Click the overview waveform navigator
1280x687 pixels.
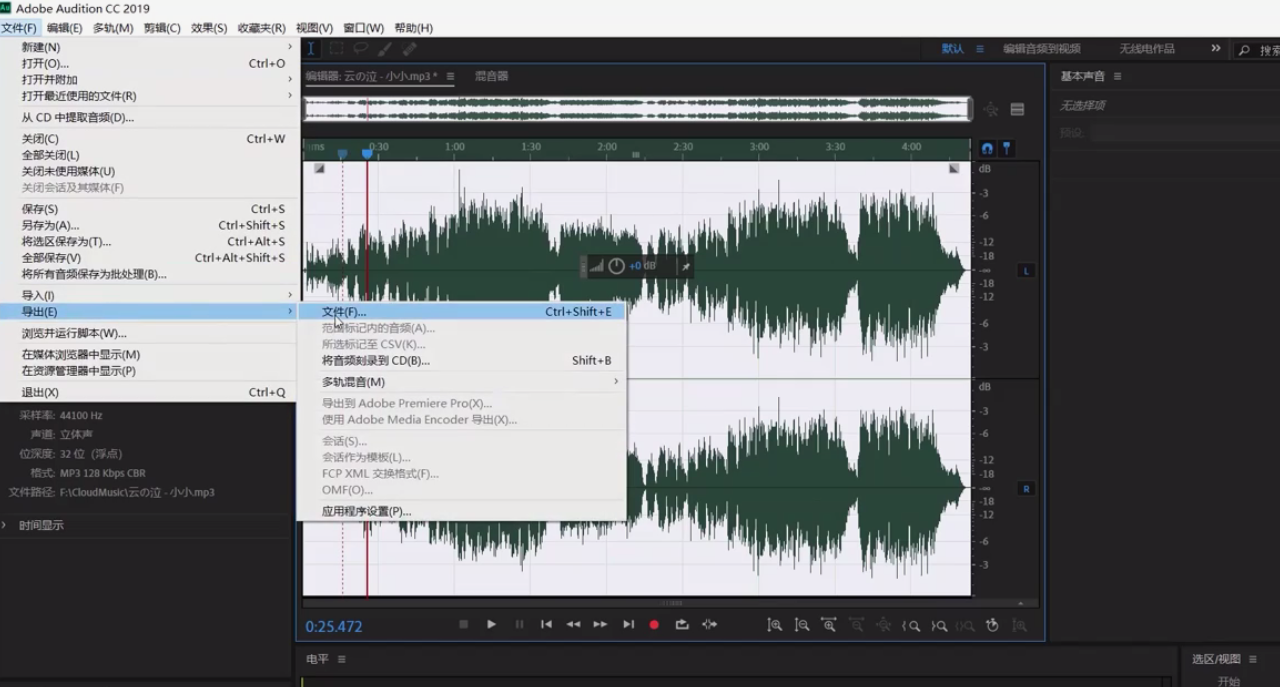(637, 109)
